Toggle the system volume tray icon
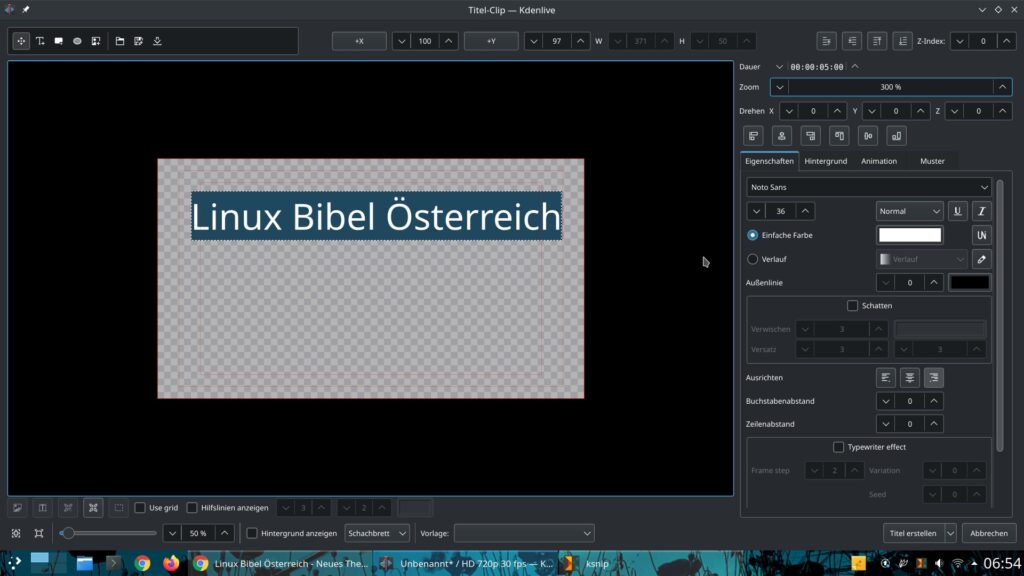Image resolution: width=1024 pixels, height=576 pixels. [939, 564]
